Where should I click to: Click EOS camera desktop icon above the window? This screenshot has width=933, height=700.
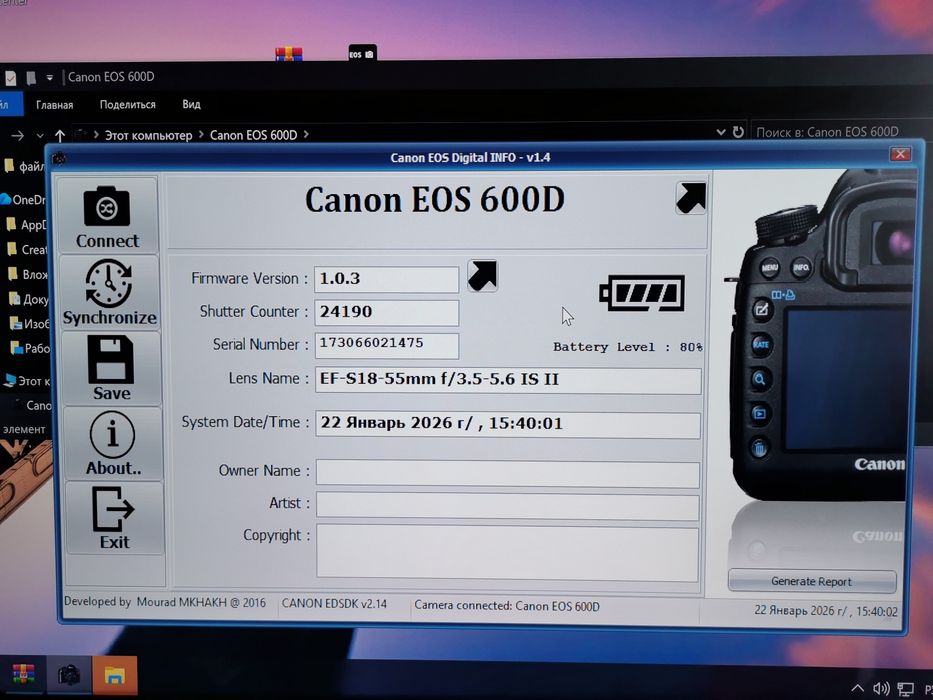pos(362,52)
